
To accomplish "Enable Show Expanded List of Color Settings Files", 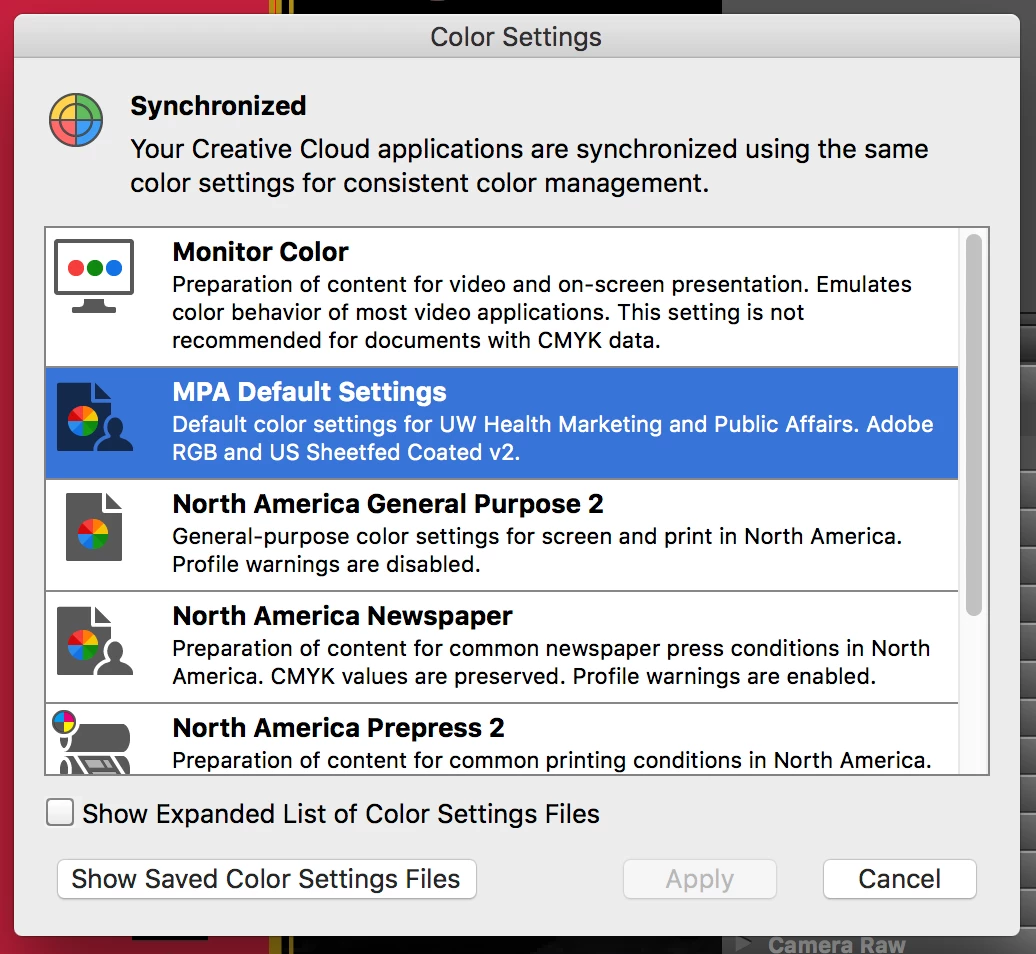I will (59, 813).
